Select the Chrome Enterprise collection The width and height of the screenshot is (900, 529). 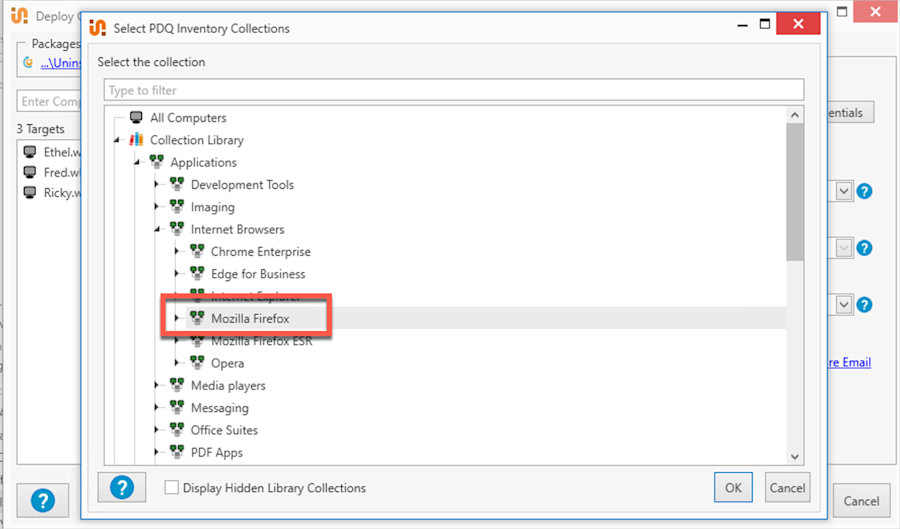click(x=261, y=251)
